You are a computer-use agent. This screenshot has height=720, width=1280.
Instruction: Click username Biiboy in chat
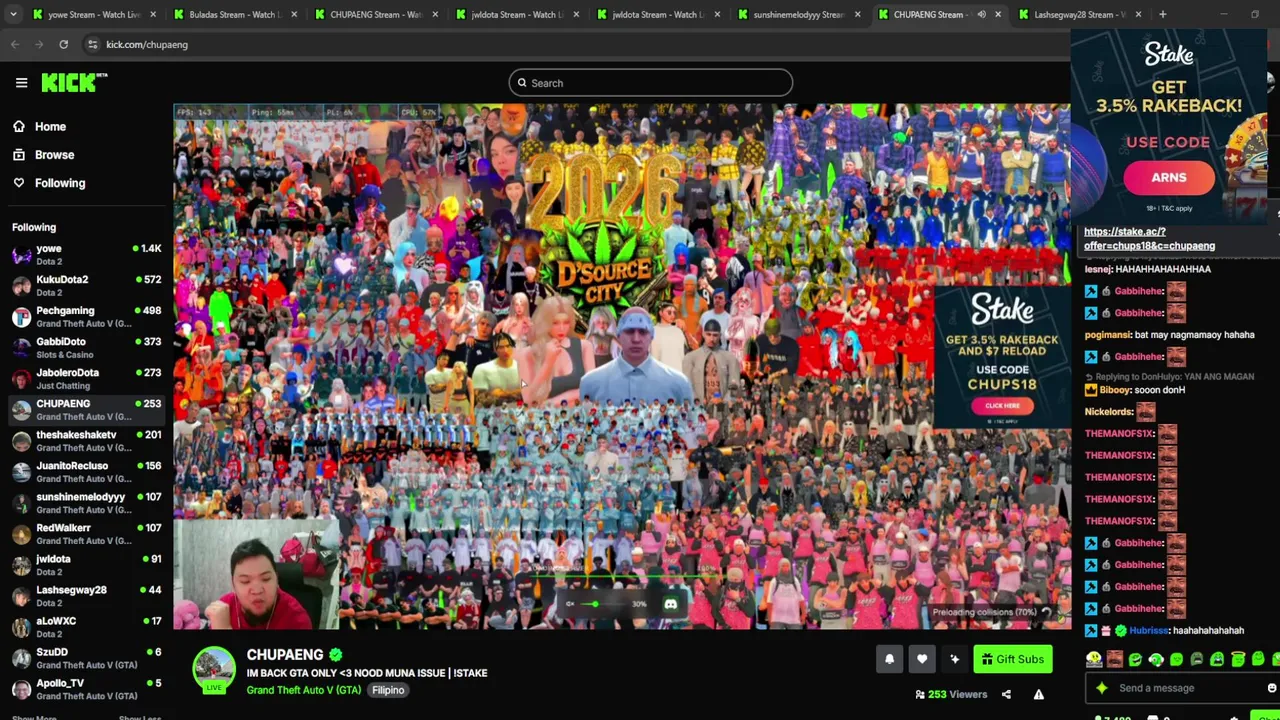[x=1115, y=390]
